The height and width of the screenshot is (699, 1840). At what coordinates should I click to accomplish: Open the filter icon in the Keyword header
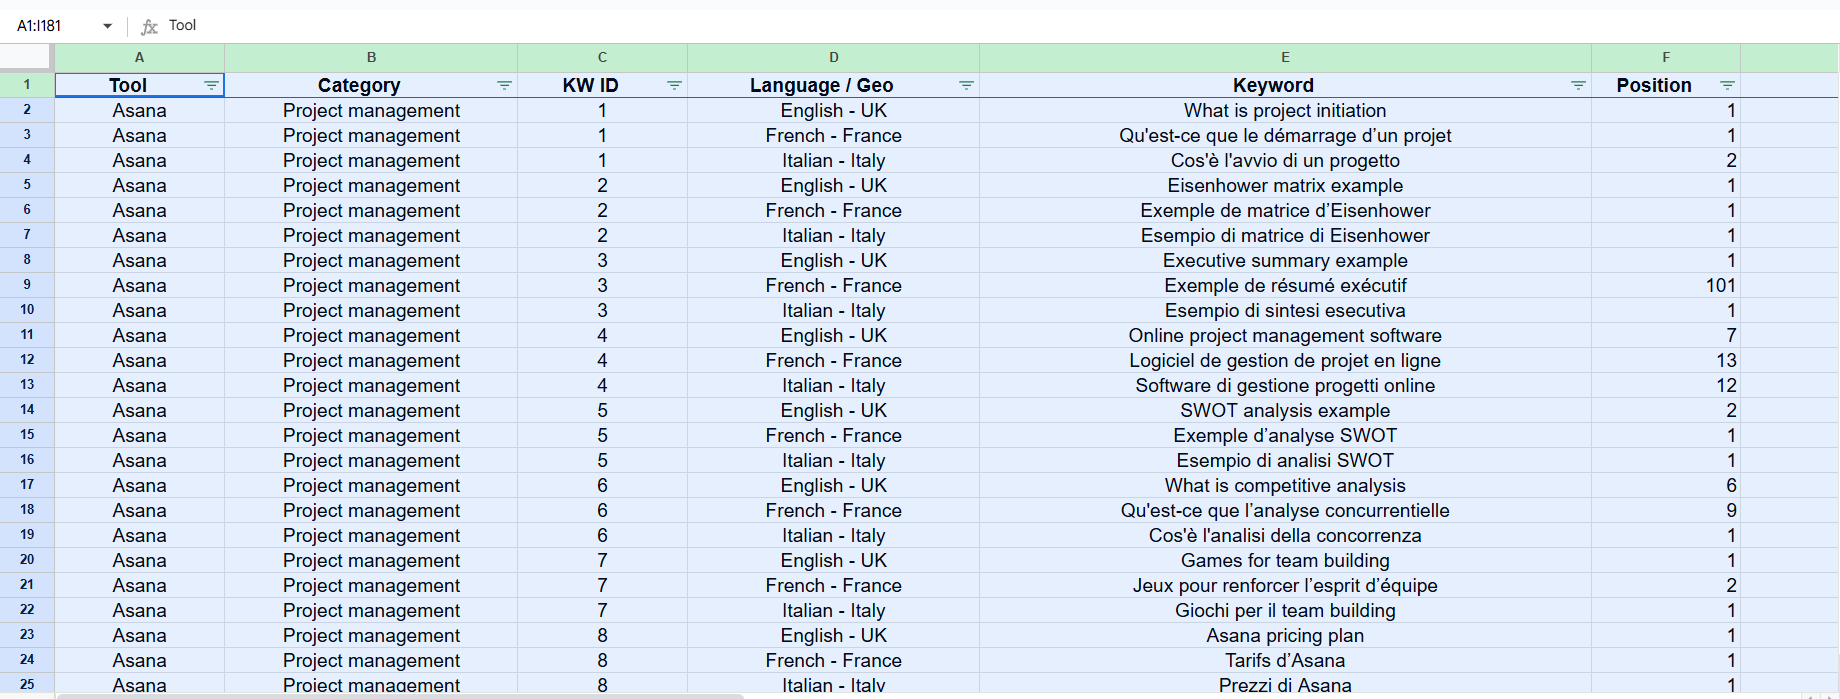pyautogui.click(x=1578, y=86)
